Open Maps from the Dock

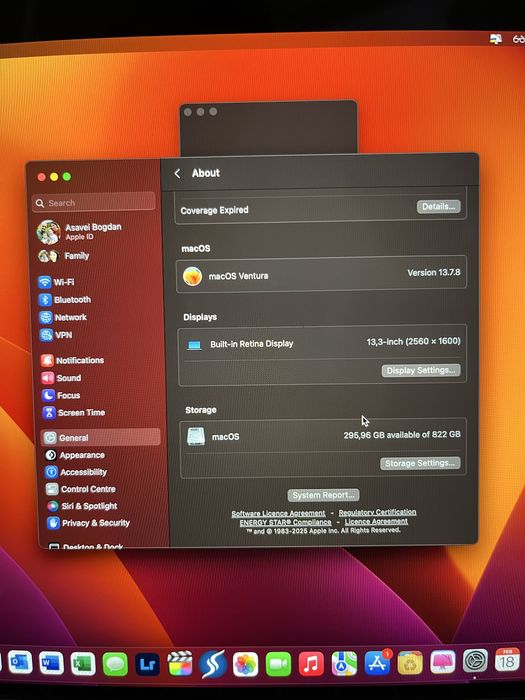click(x=344, y=663)
